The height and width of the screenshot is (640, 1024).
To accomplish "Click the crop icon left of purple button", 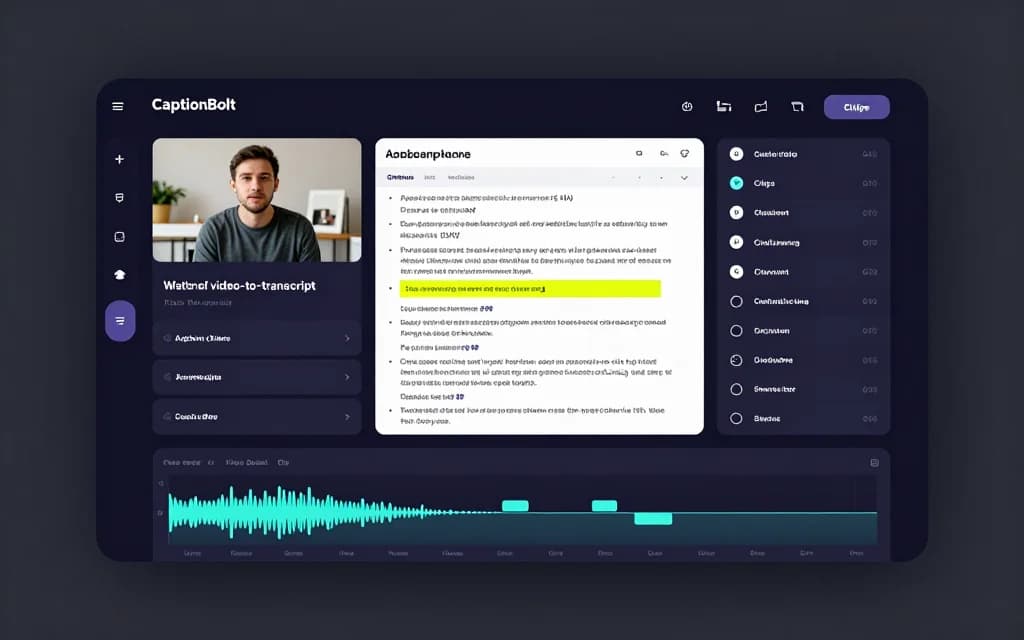I will (x=797, y=106).
